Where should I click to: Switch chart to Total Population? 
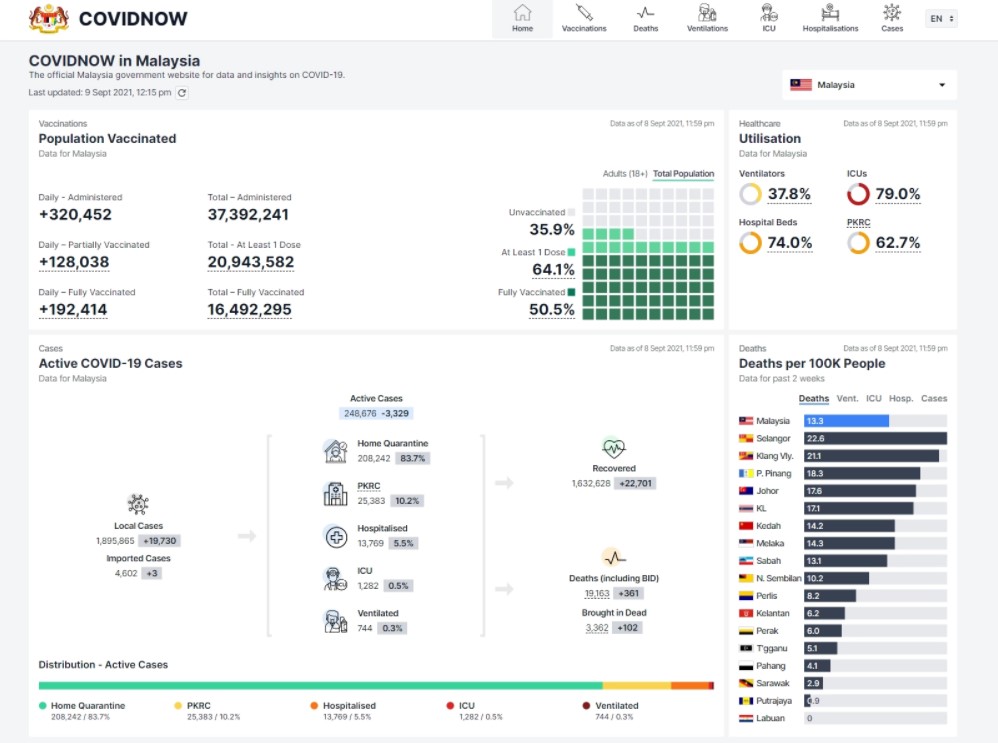[683, 174]
